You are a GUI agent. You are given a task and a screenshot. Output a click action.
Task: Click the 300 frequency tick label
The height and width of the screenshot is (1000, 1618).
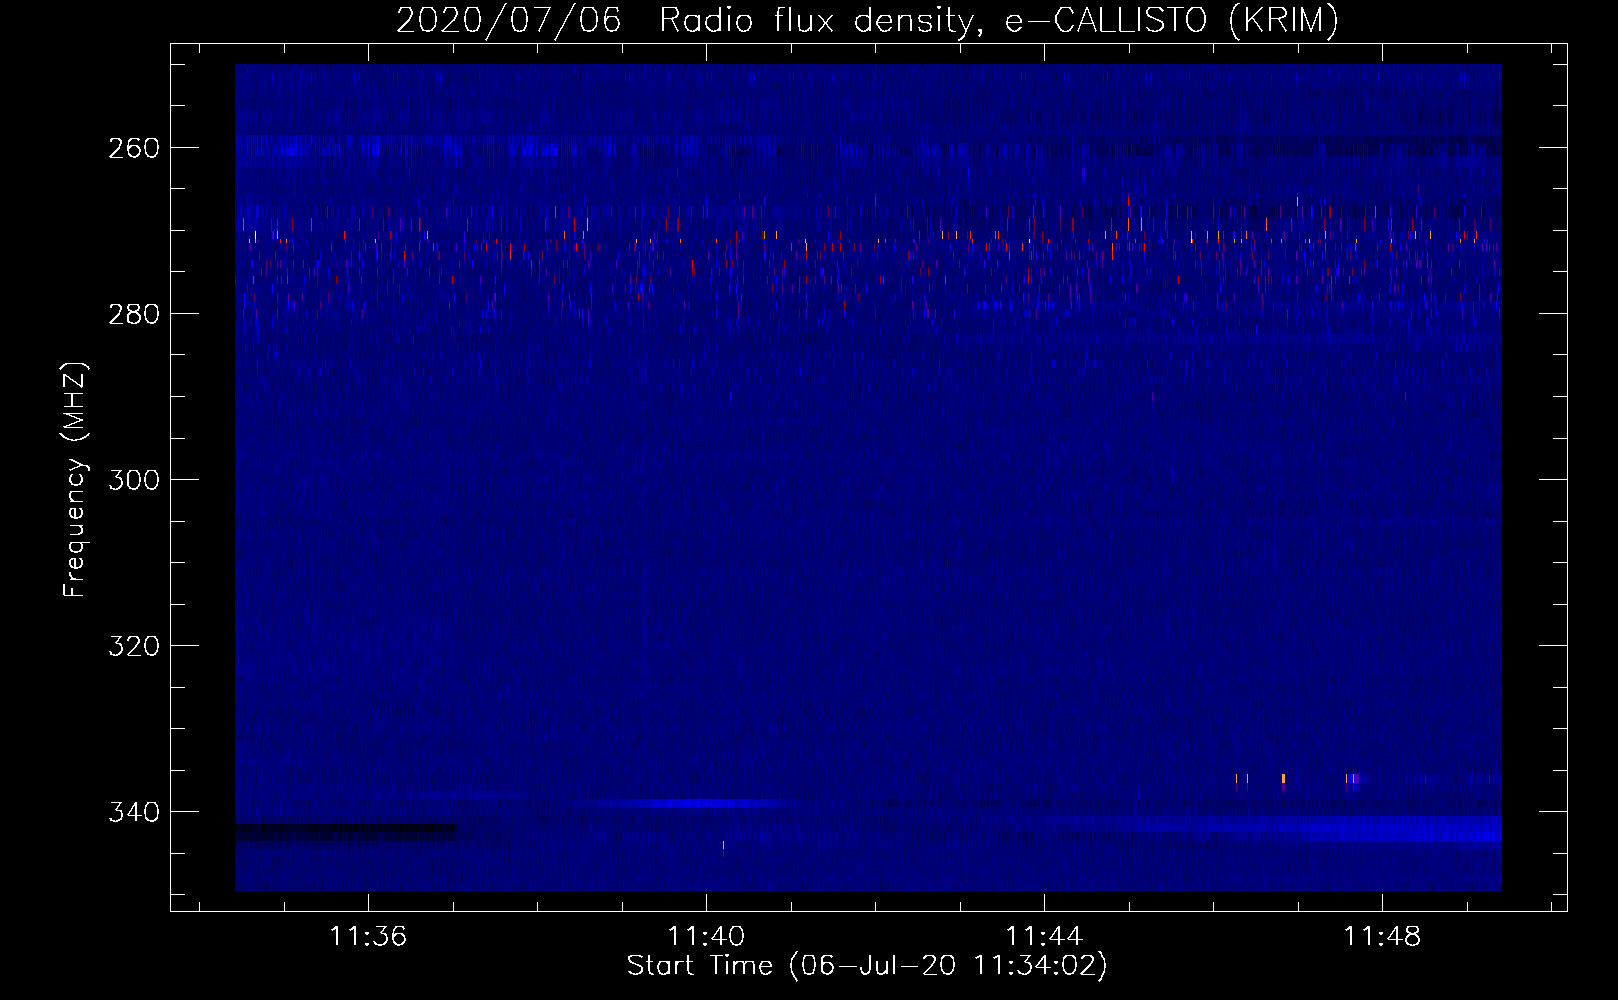pyautogui.click(x=133, y=480)
